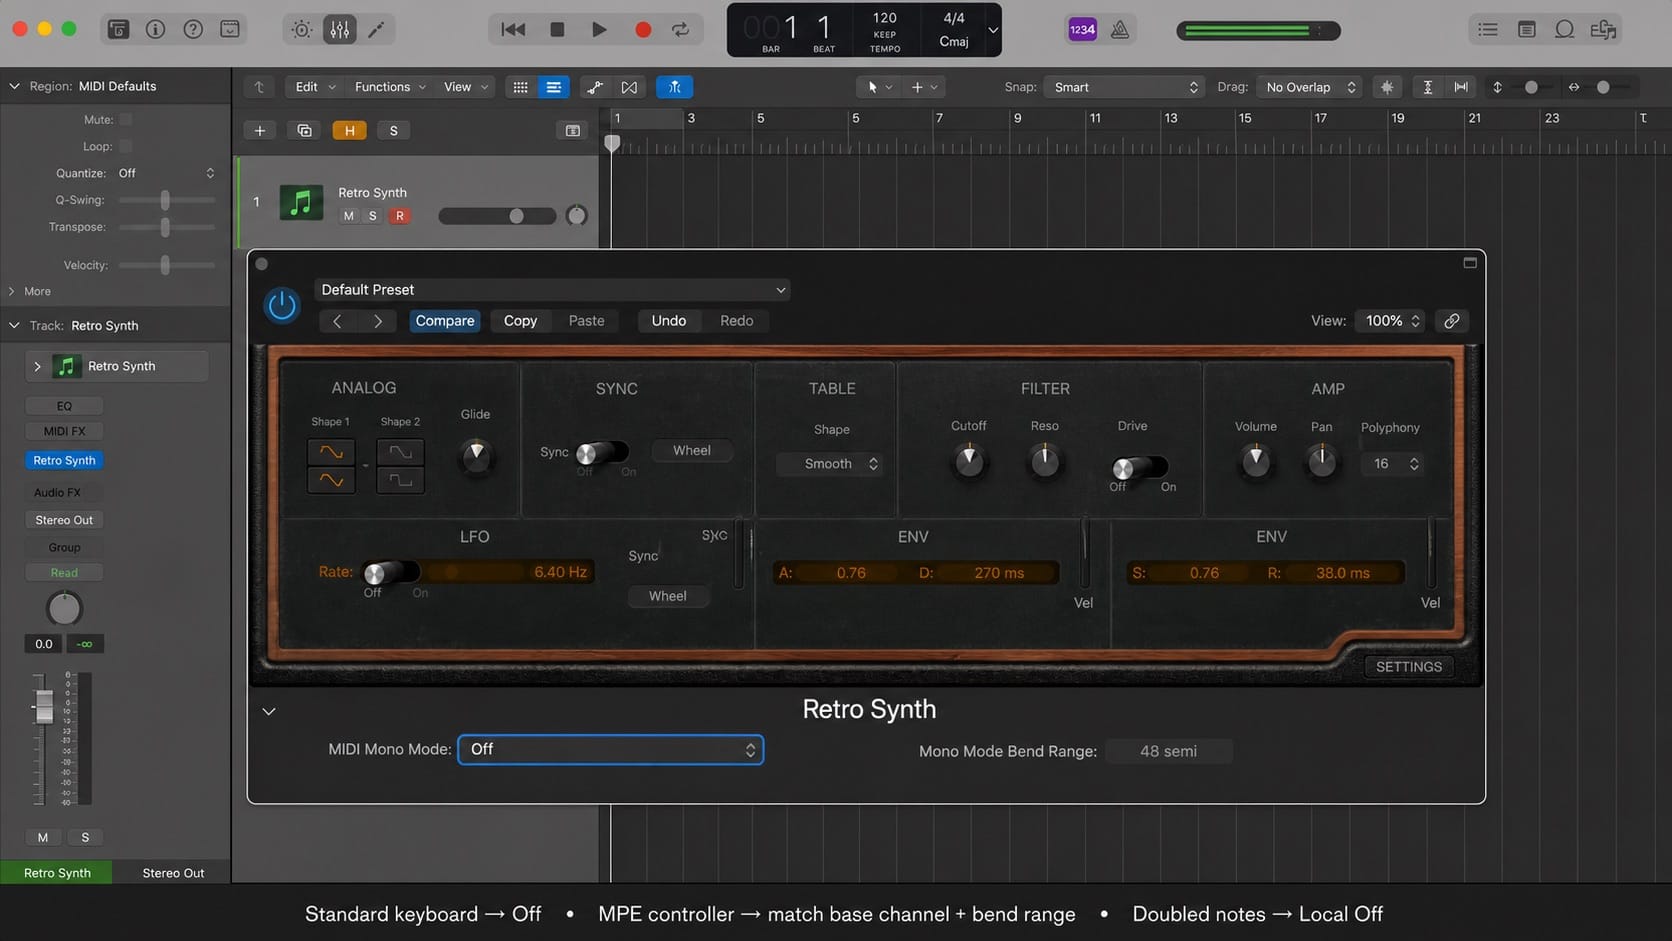Click the Compare button
The image size is (1672, 941).
click(445, 321)
